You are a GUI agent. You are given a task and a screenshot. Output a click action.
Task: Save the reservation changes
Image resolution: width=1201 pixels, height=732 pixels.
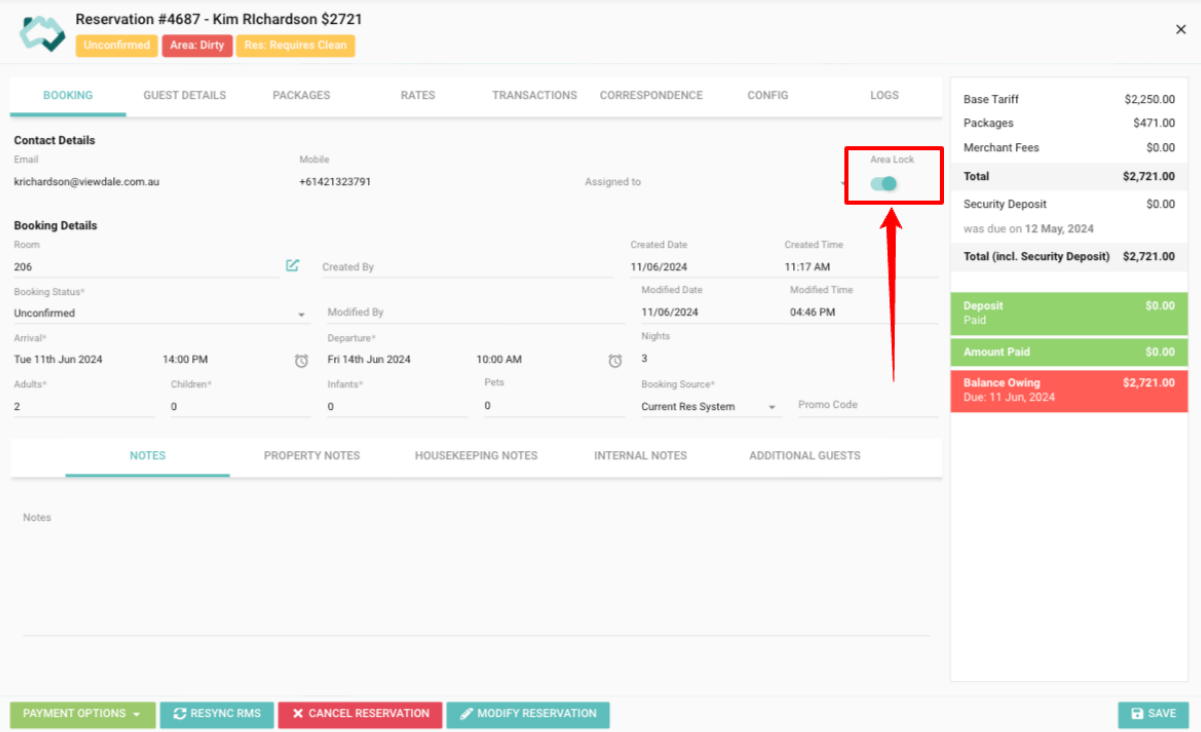pos(1152,714)
